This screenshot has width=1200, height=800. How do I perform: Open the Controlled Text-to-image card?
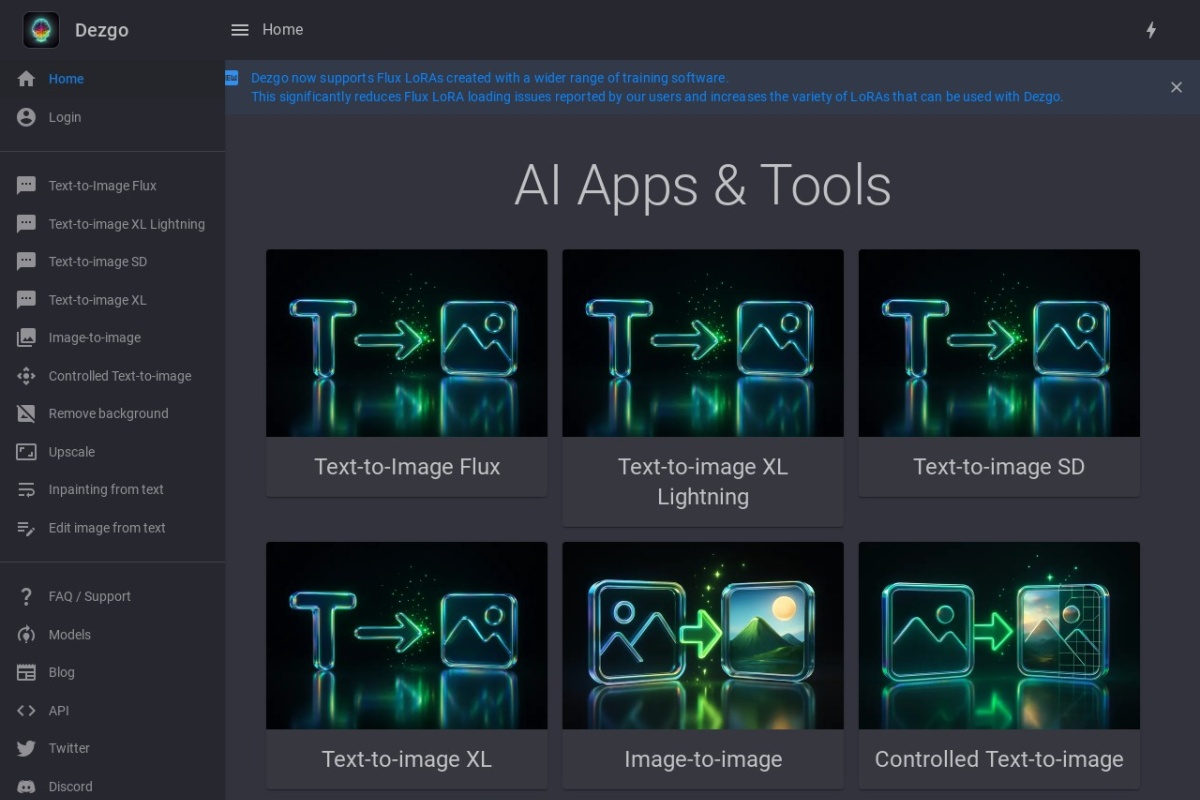(x=998, y=665)
